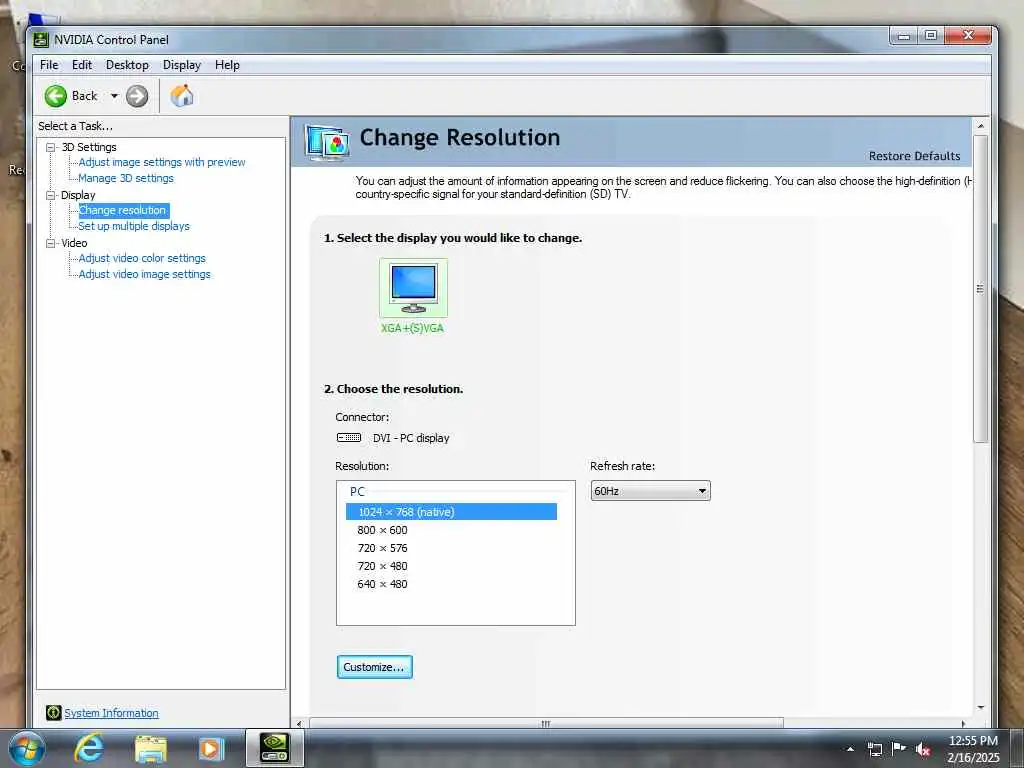Viewport: 1024px width, 768px height.
Task: Open Adjust video image settings
Action: (x=144, y=274)
